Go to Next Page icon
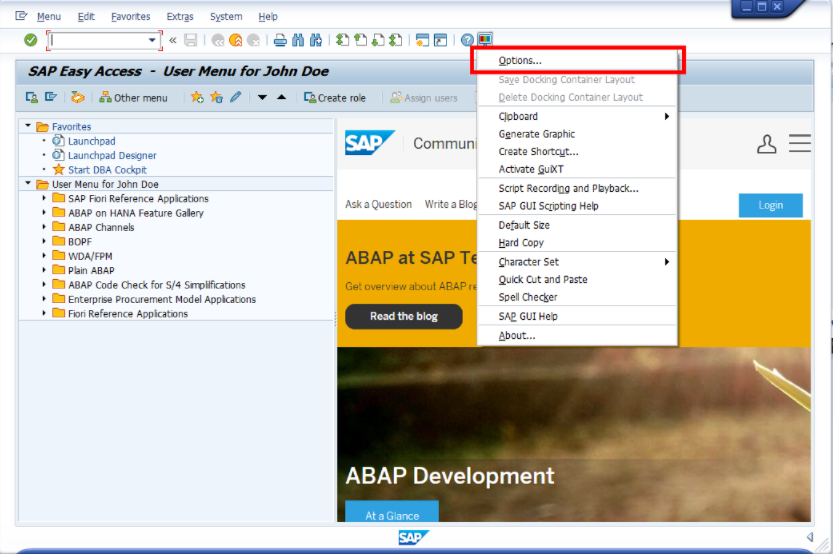833x554 pixels. tap(378, 40)
